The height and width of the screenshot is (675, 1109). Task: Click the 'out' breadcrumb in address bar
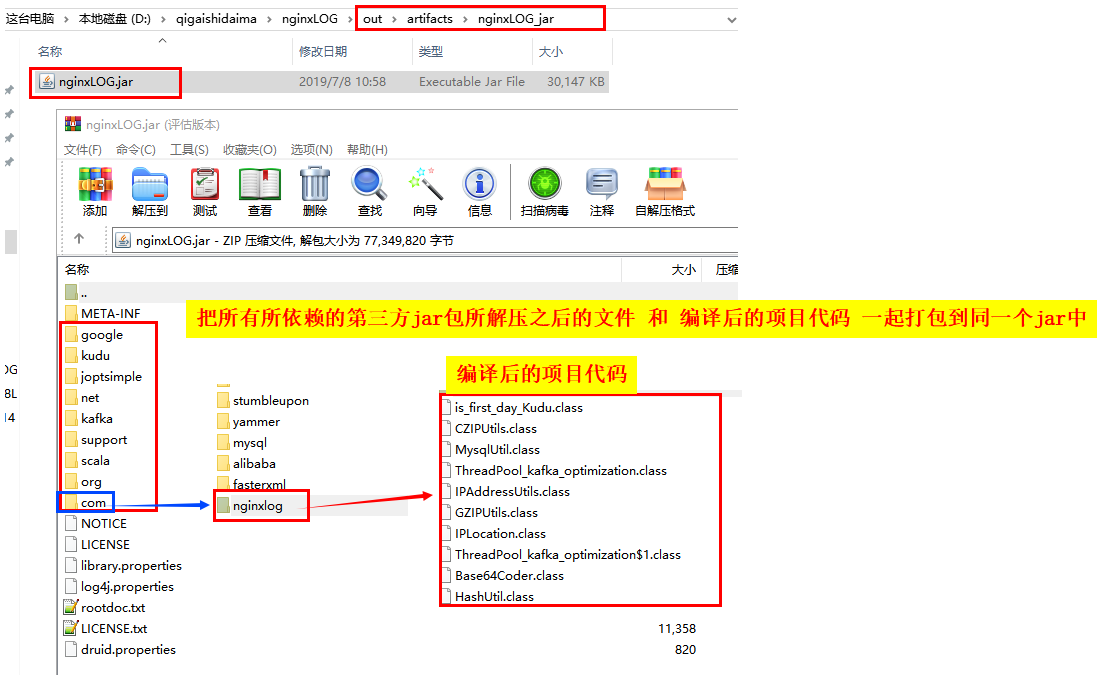[x=373, y=19]
